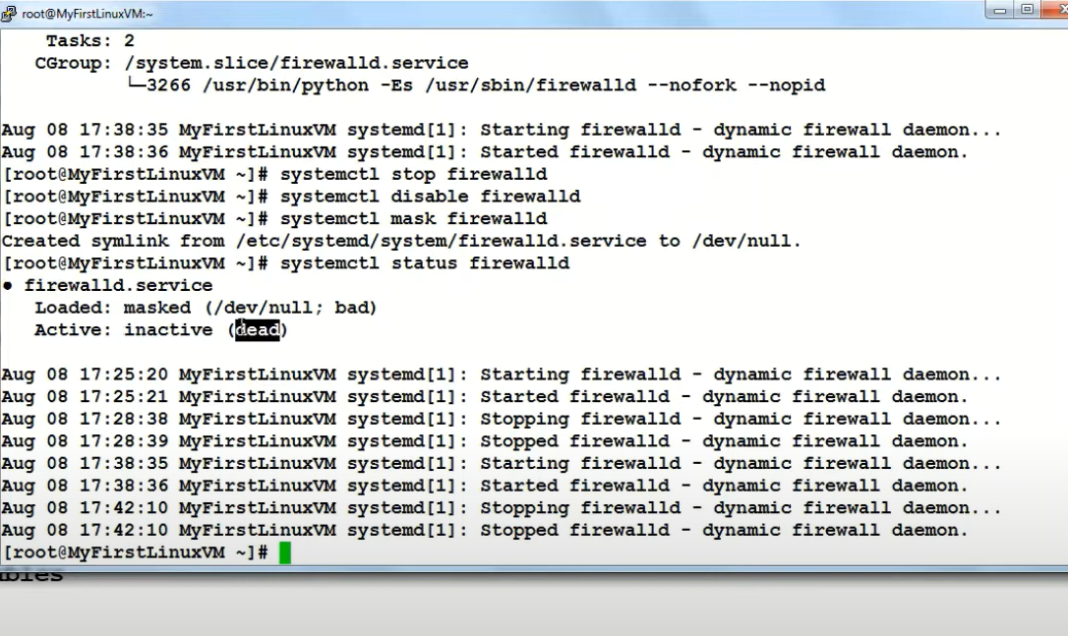Click the highlighted word 'dead'
The image size is (1068, 636).
coord(257,330)
